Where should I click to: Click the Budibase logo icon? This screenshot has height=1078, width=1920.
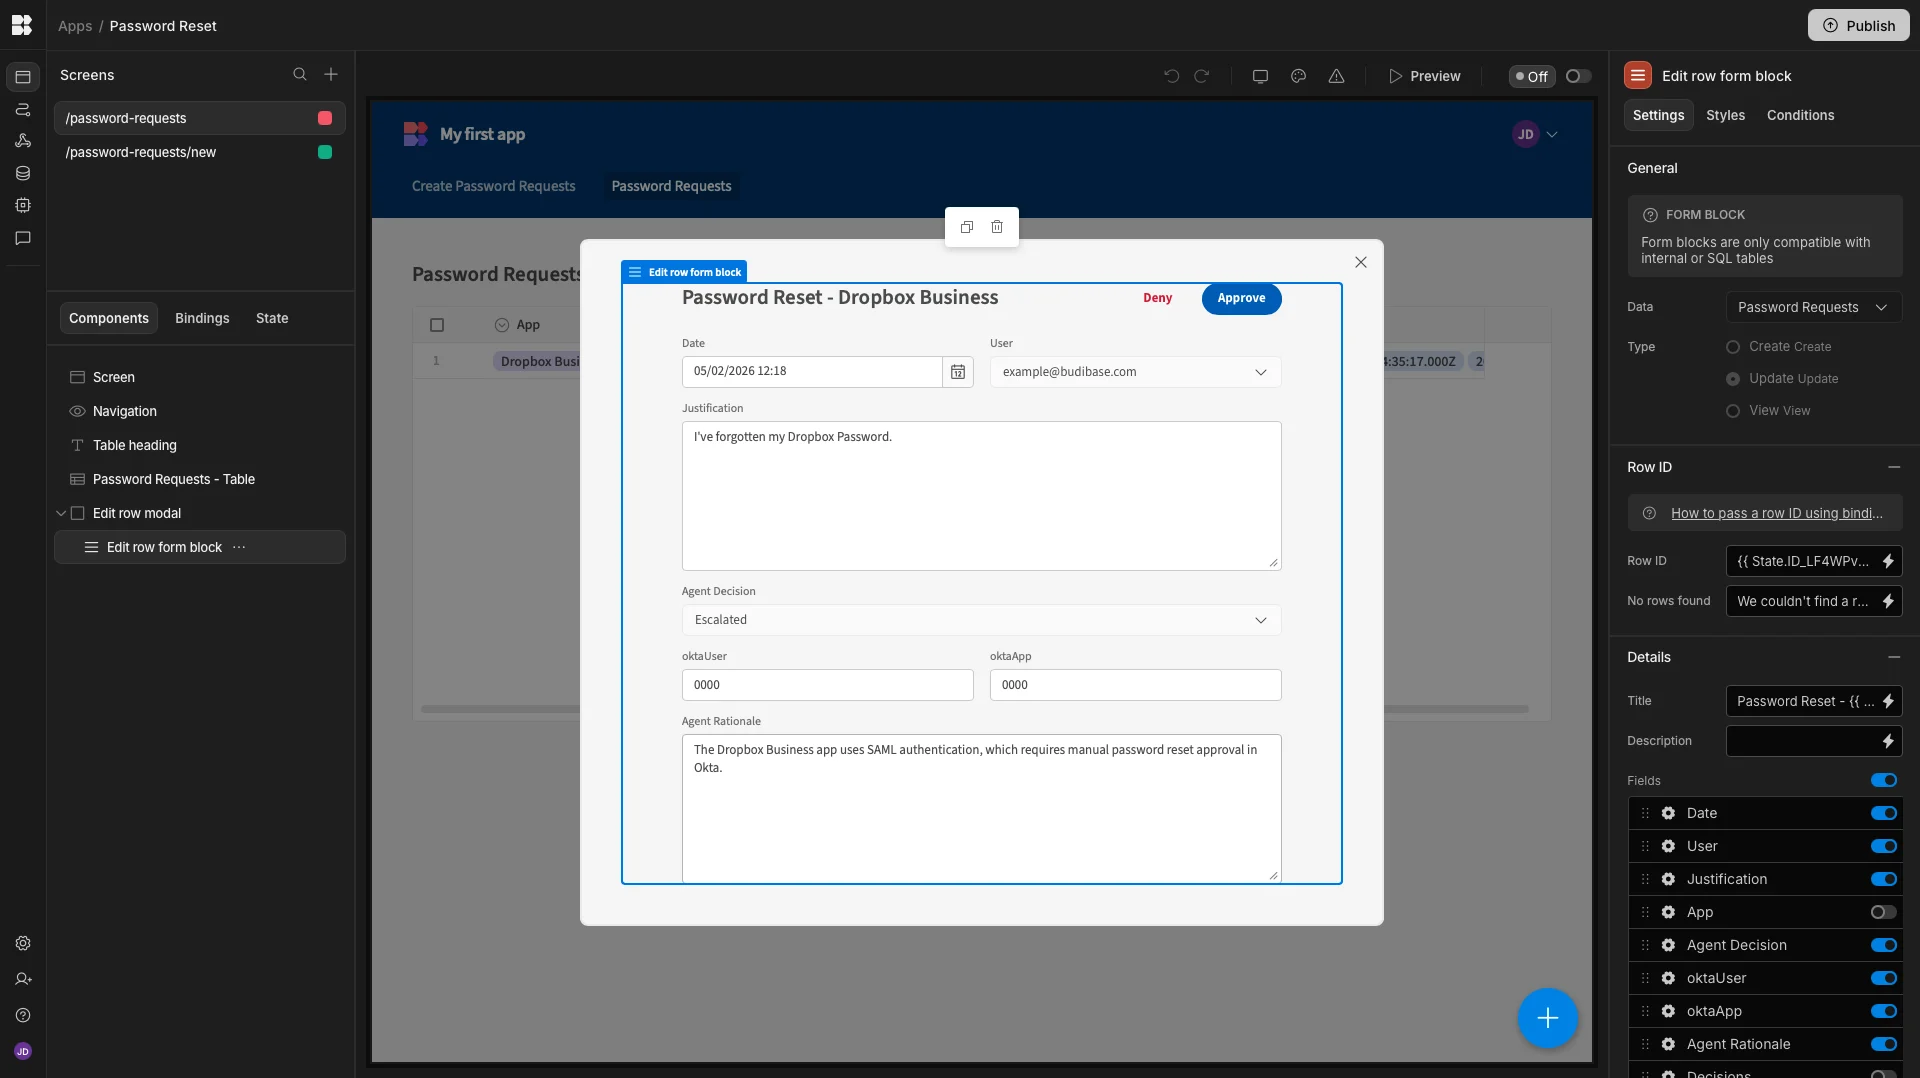point(22,25)
